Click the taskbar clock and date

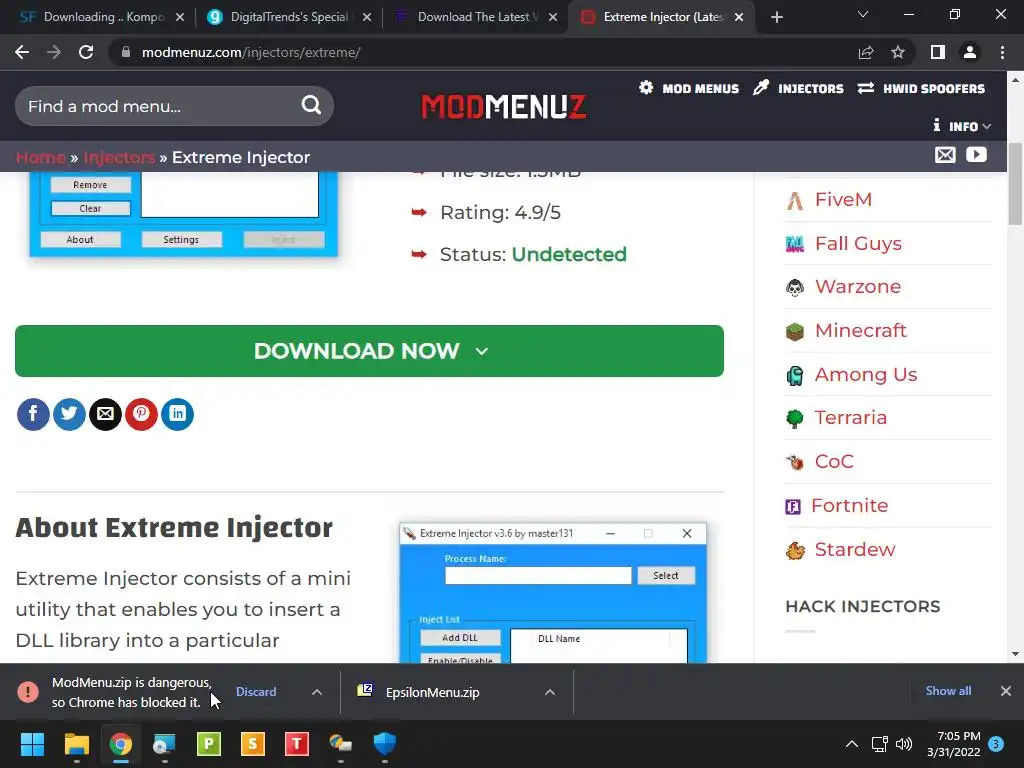click(953, 744)
